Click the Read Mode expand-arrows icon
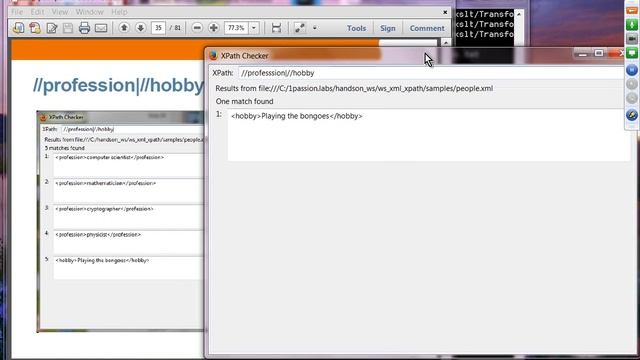This screenshot has height=360, width=640. (x=300, y=28)
